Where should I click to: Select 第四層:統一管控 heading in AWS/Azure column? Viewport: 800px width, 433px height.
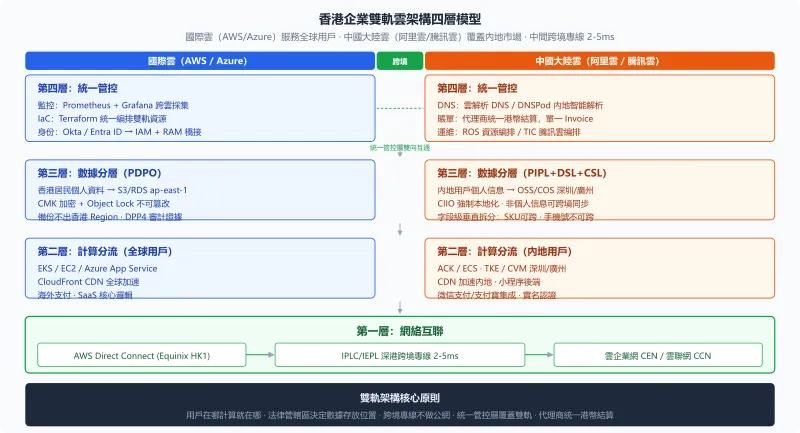[x=78, y=88]
